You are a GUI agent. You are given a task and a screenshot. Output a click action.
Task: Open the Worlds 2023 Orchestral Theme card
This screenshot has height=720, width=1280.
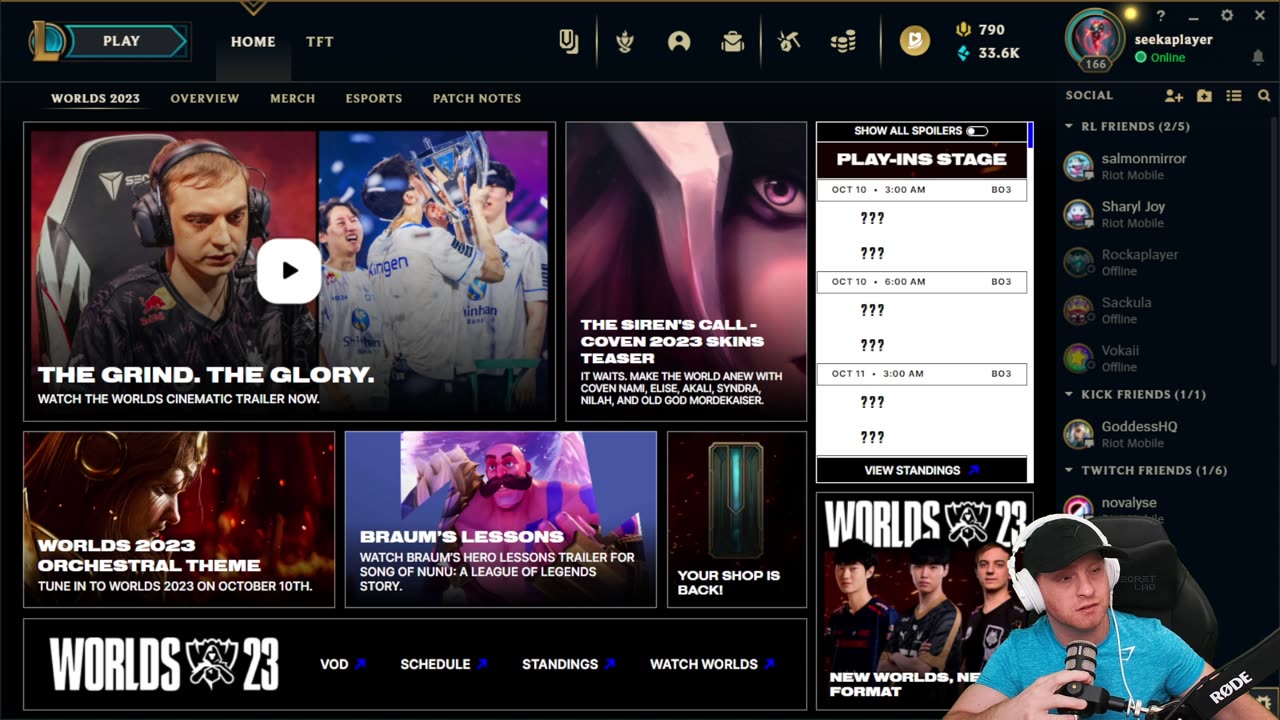tap(179, 519)
